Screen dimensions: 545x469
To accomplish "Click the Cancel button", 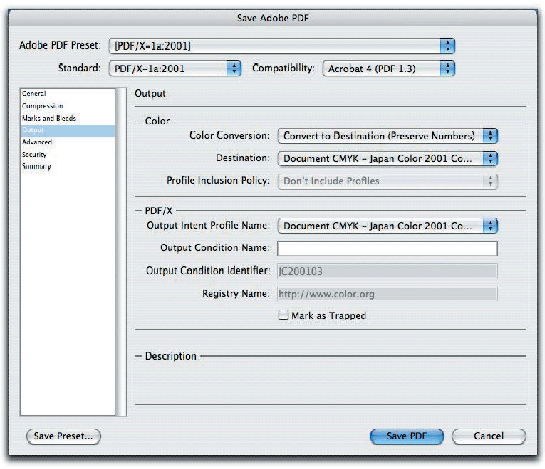I will (x=488, y=436).
